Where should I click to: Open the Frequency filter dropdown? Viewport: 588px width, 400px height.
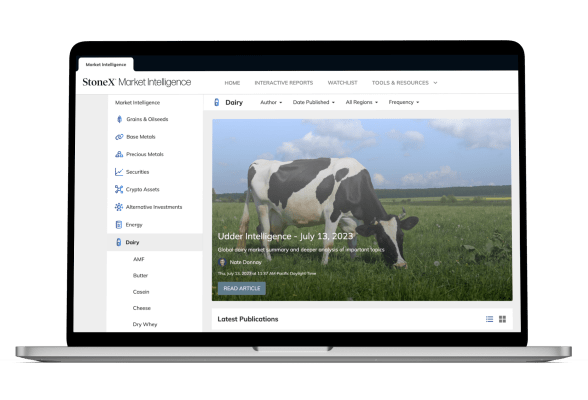[x=404, y=102]
